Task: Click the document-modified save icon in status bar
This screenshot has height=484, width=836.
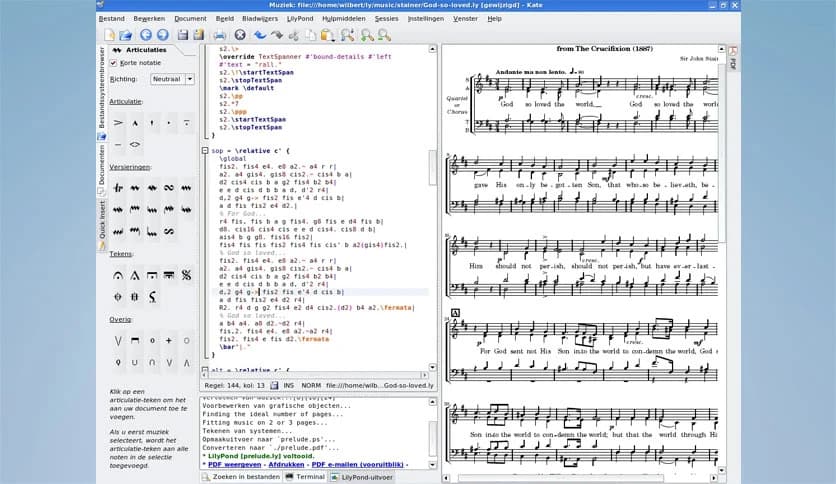Action: [274, 385]
